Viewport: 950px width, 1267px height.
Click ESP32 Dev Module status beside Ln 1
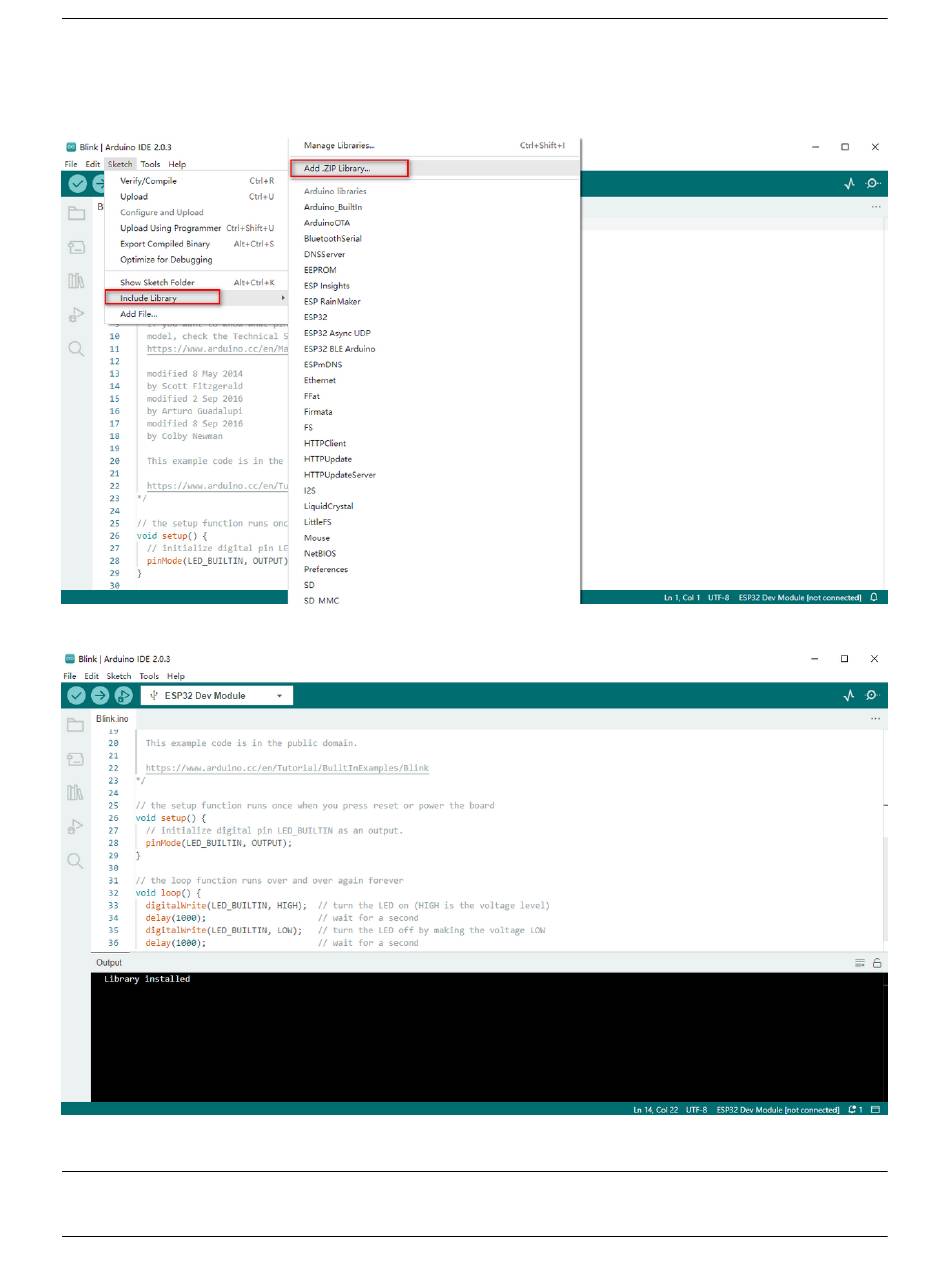[800, 597]
